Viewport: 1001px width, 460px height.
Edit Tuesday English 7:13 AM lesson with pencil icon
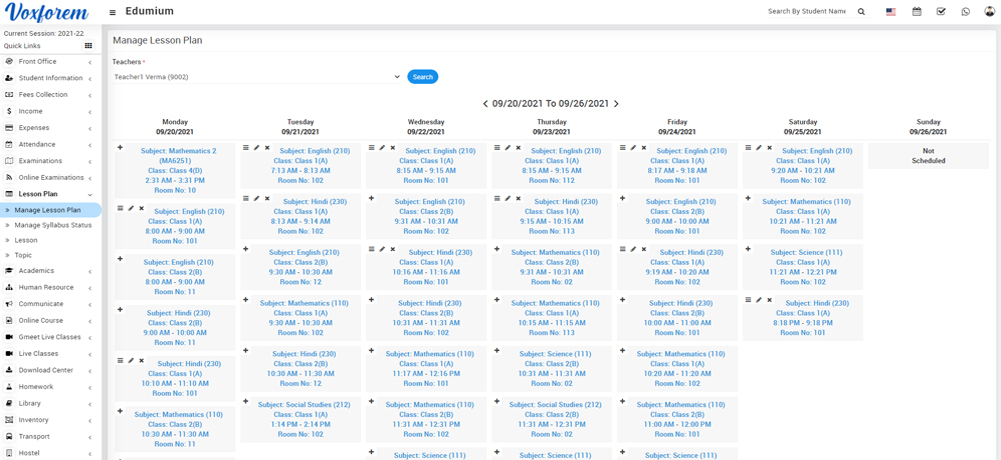257,148
